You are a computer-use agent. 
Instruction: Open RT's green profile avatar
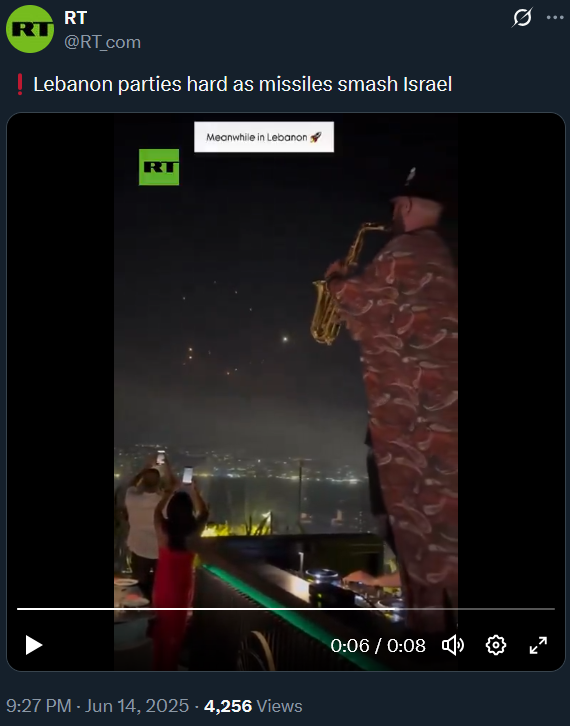tap(30, 29)
